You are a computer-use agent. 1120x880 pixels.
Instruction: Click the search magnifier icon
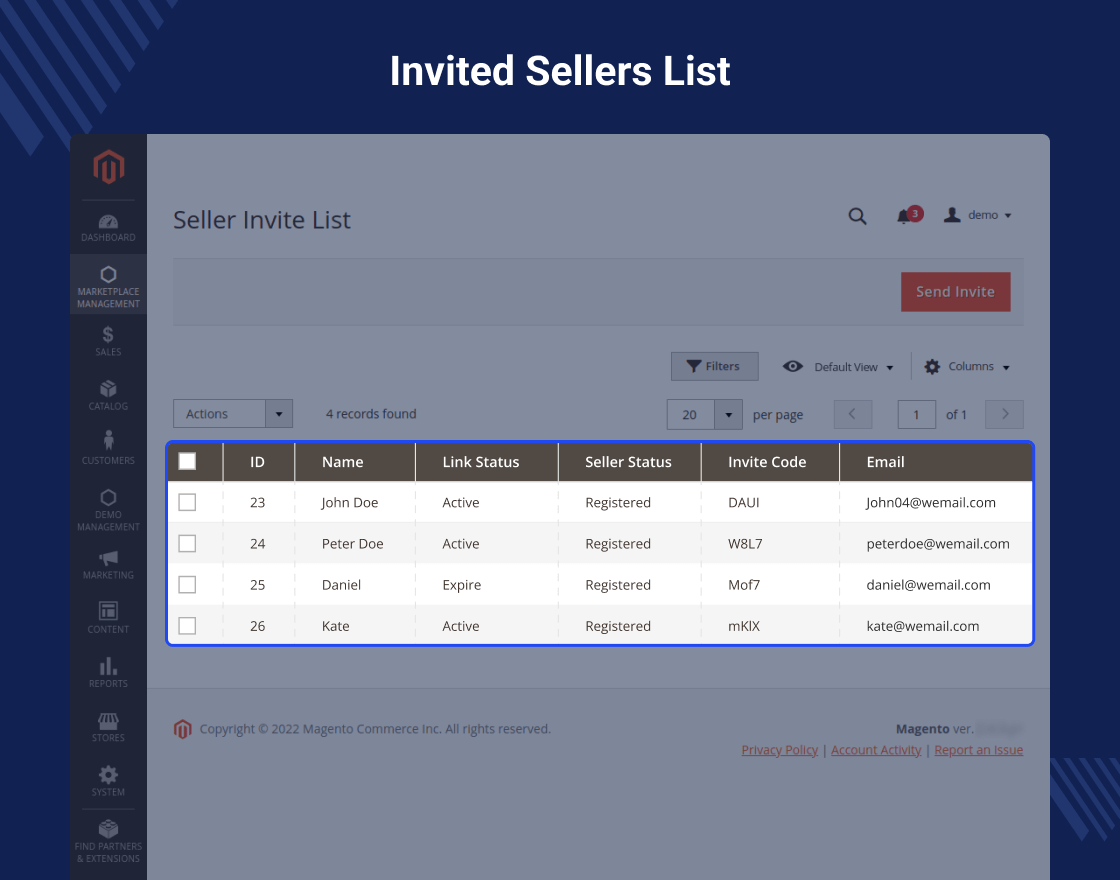[x=857, y=216]
